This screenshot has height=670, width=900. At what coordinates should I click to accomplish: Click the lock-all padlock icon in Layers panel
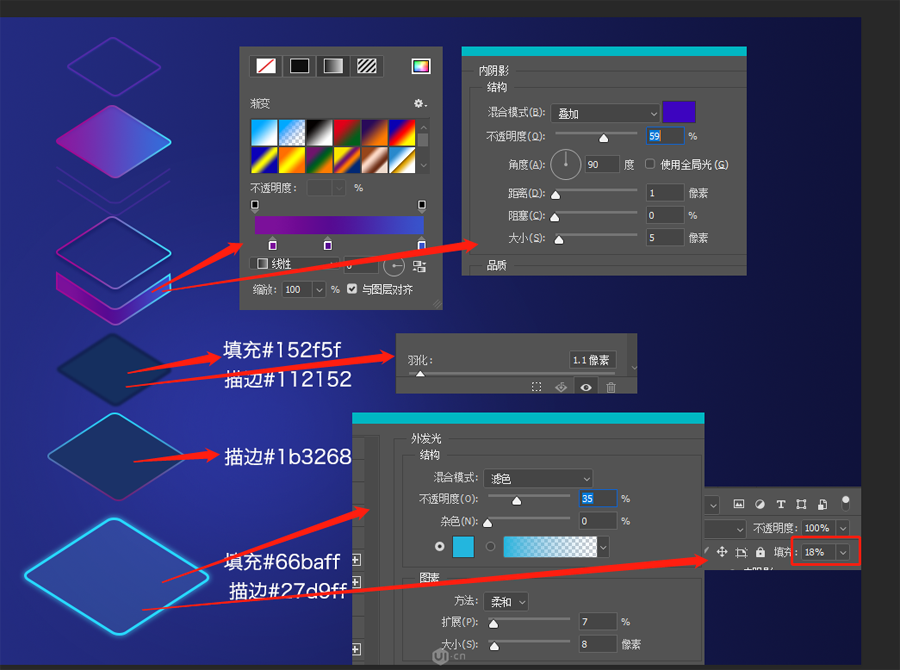tap(760, 551)
